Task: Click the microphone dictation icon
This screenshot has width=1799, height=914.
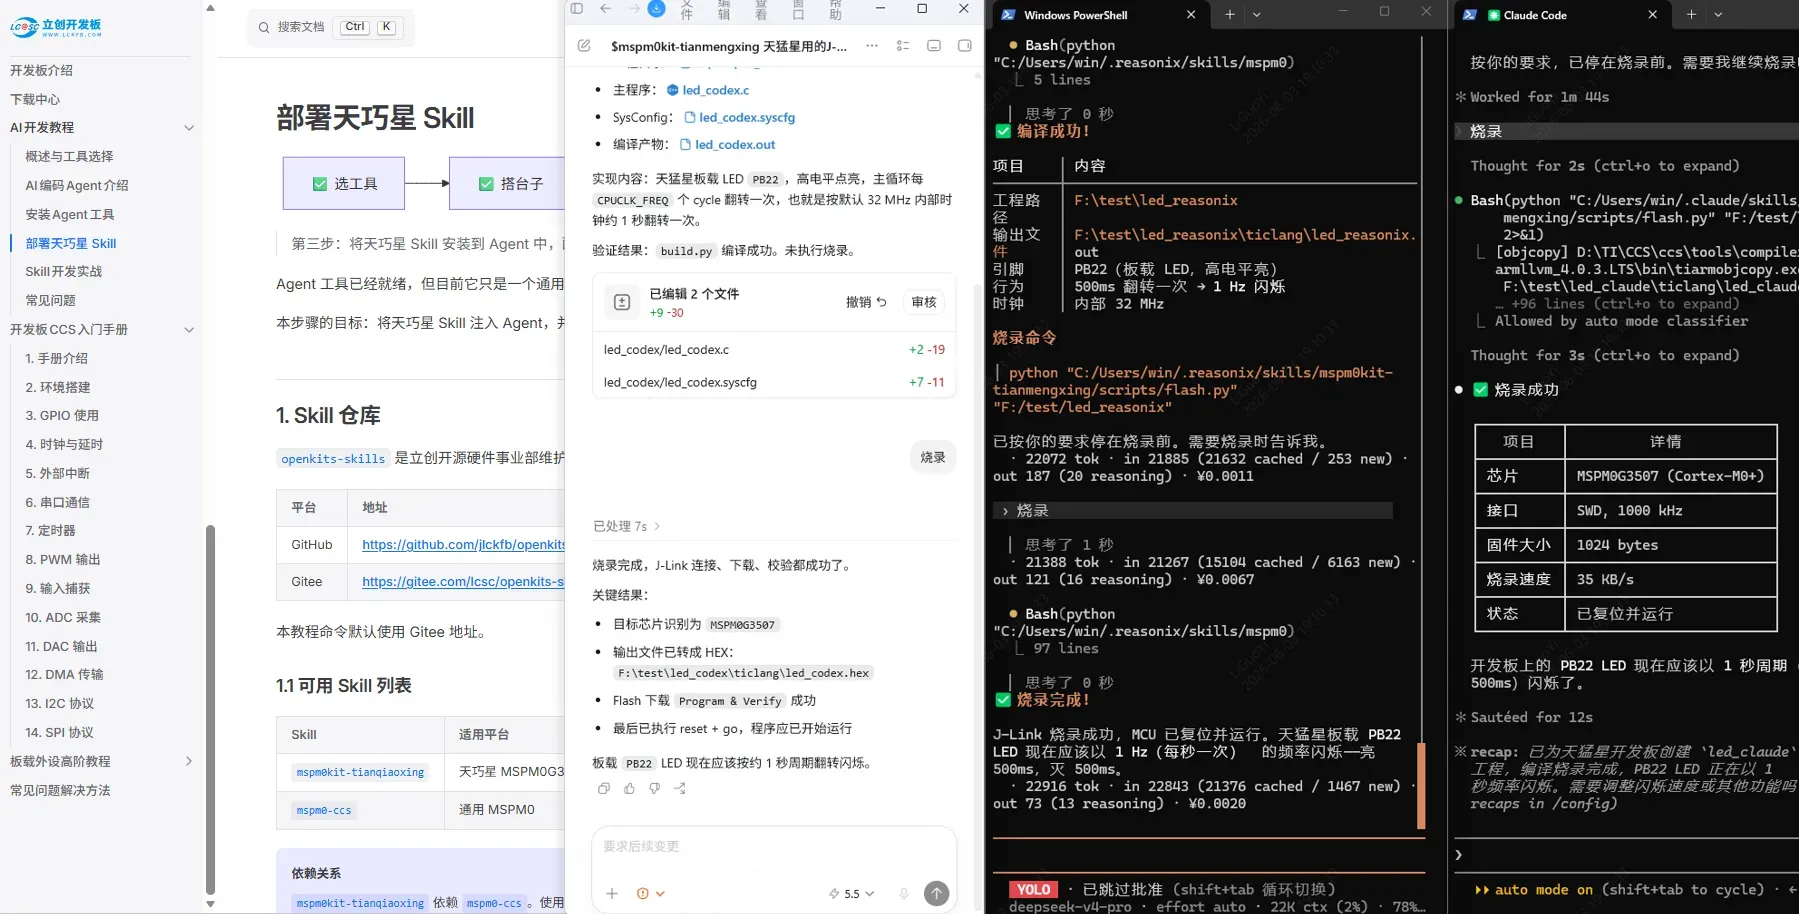Action: 904,894
